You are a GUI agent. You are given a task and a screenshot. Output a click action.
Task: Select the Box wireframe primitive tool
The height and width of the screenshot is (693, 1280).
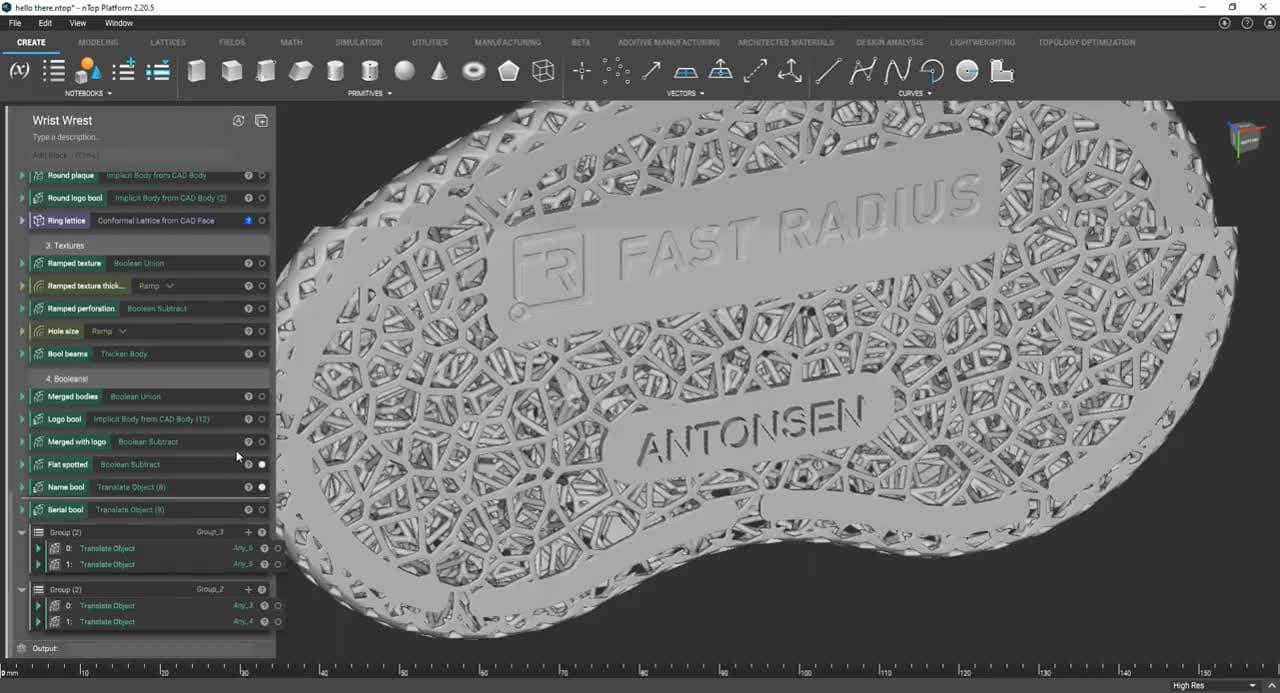click(543, 71)
